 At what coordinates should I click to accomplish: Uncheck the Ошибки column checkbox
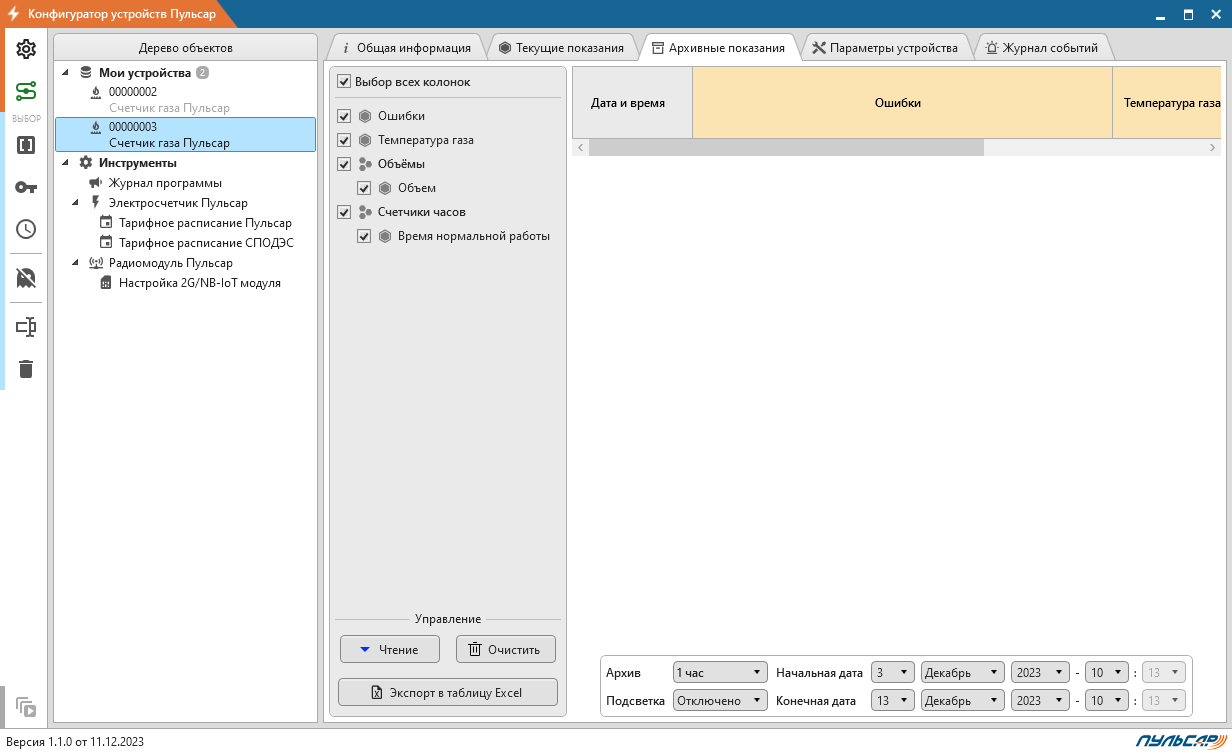point(344,116)
